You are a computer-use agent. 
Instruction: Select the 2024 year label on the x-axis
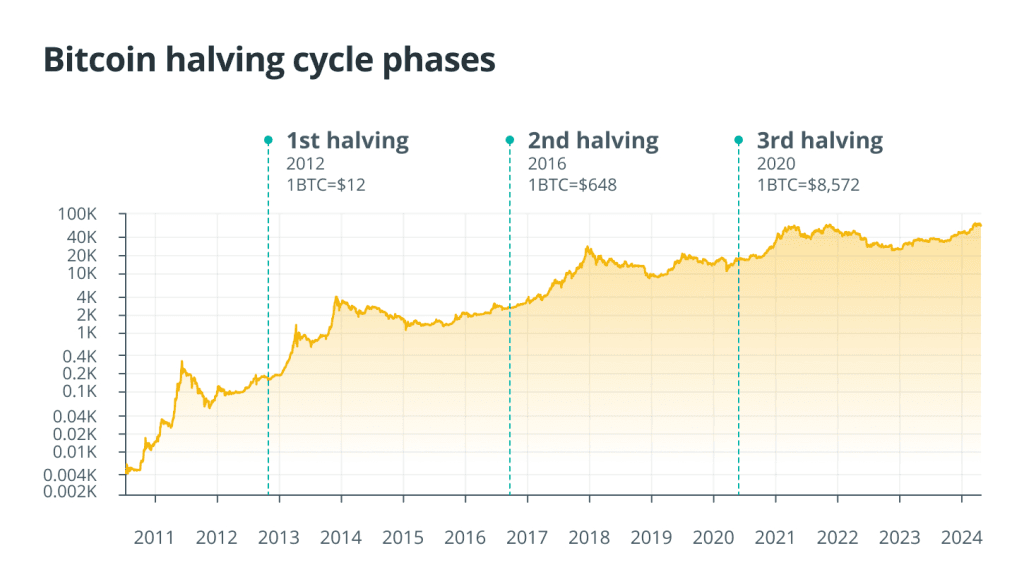pos(961,538)
